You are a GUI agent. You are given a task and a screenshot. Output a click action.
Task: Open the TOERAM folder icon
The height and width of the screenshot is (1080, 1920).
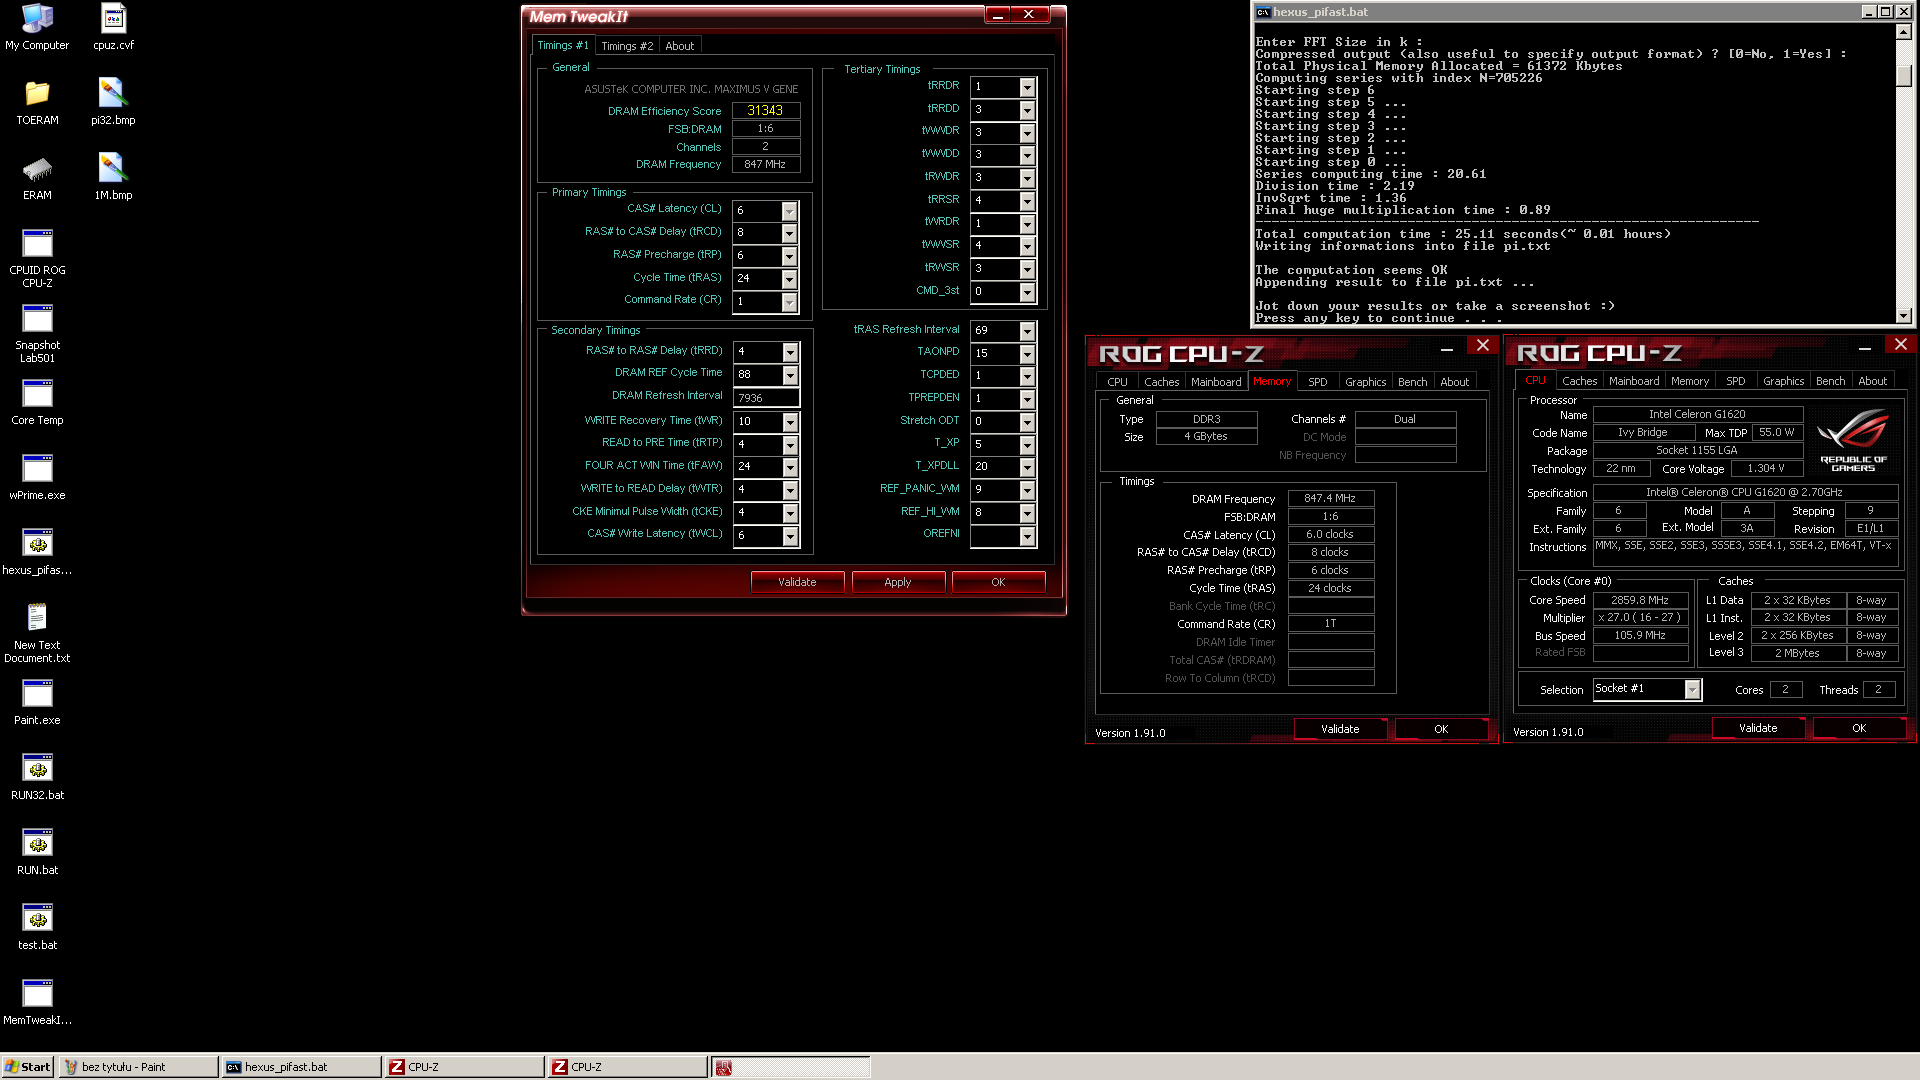point(37,102)
